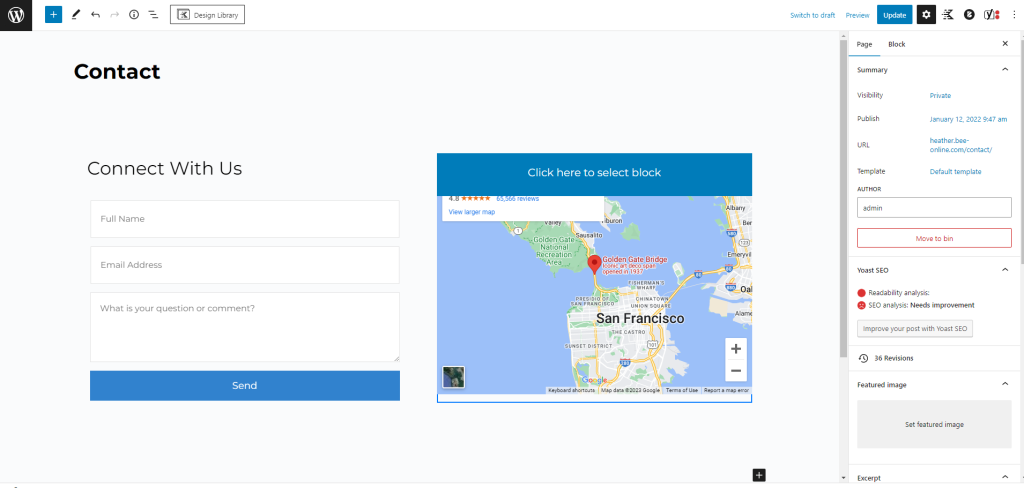Image resolution: width=1024 pixels, height=488 pixels.
Task: Open the three-dot Options menu
Action: (1013, 15)
